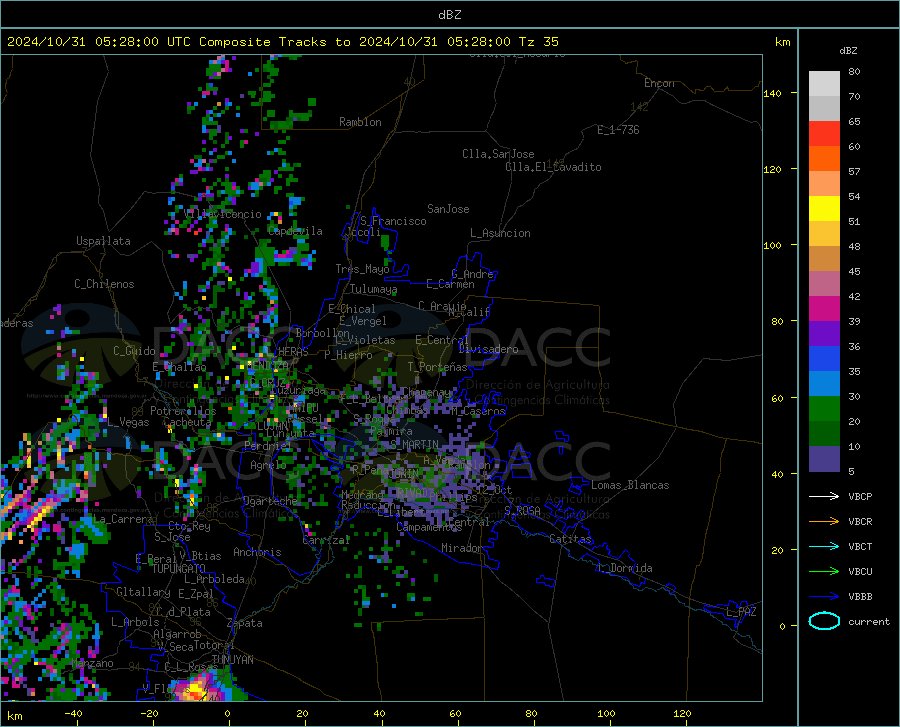Click the TUPUNGATO map label
The width and height of the screenshot is (900, 727).
tap(179, 569)
